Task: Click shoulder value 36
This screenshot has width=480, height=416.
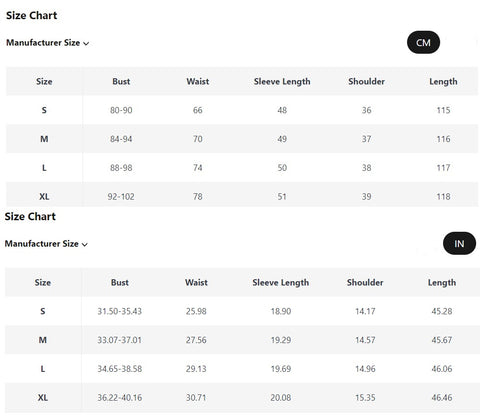Action: pos(366,110)
